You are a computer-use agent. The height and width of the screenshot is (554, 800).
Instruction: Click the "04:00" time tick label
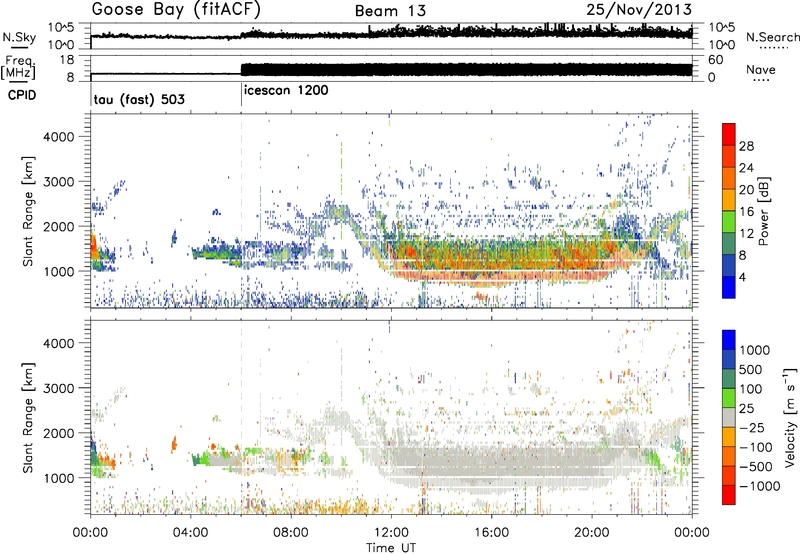pyautogui.click(x=190, y=533)
